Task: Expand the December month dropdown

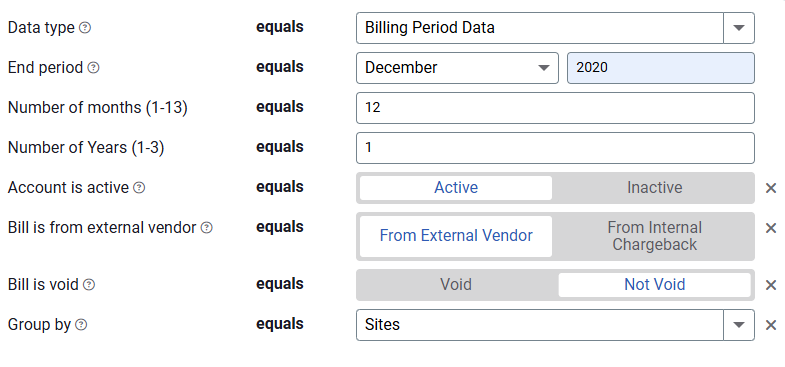Action: tap(457, 68)
